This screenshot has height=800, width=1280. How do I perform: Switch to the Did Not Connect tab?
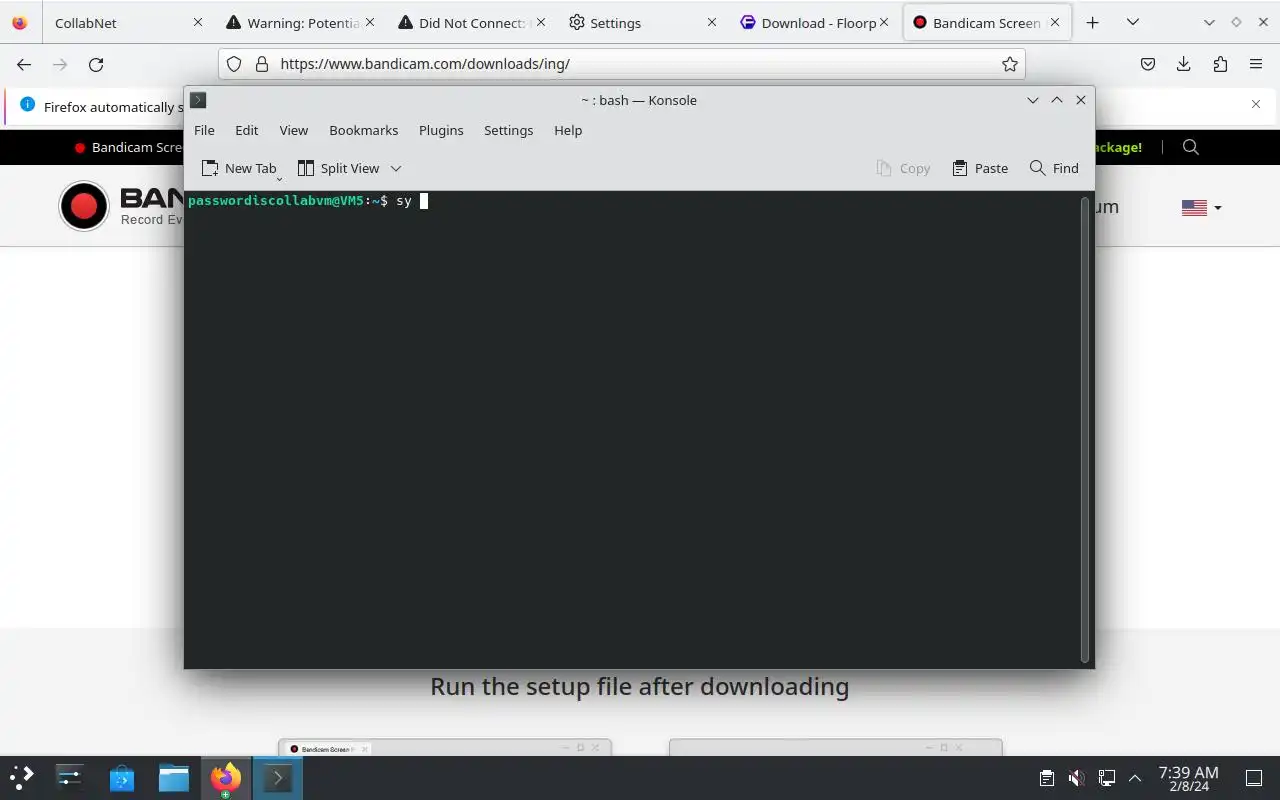pos(471,22)
